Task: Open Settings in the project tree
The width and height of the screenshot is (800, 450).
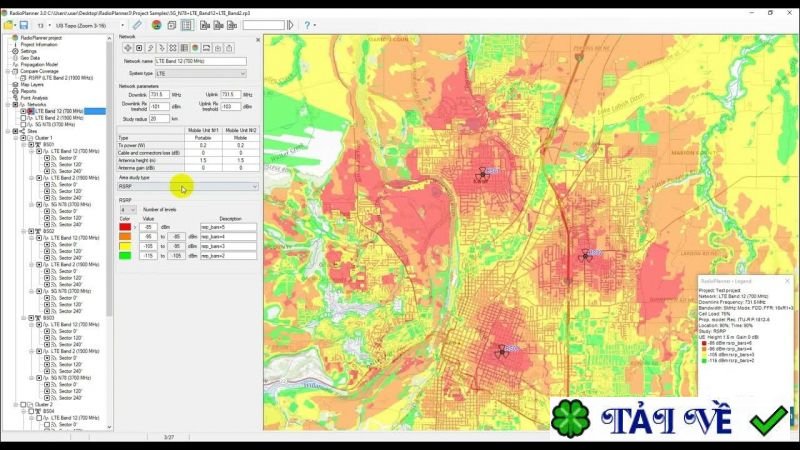Action: tap(29, 51)
